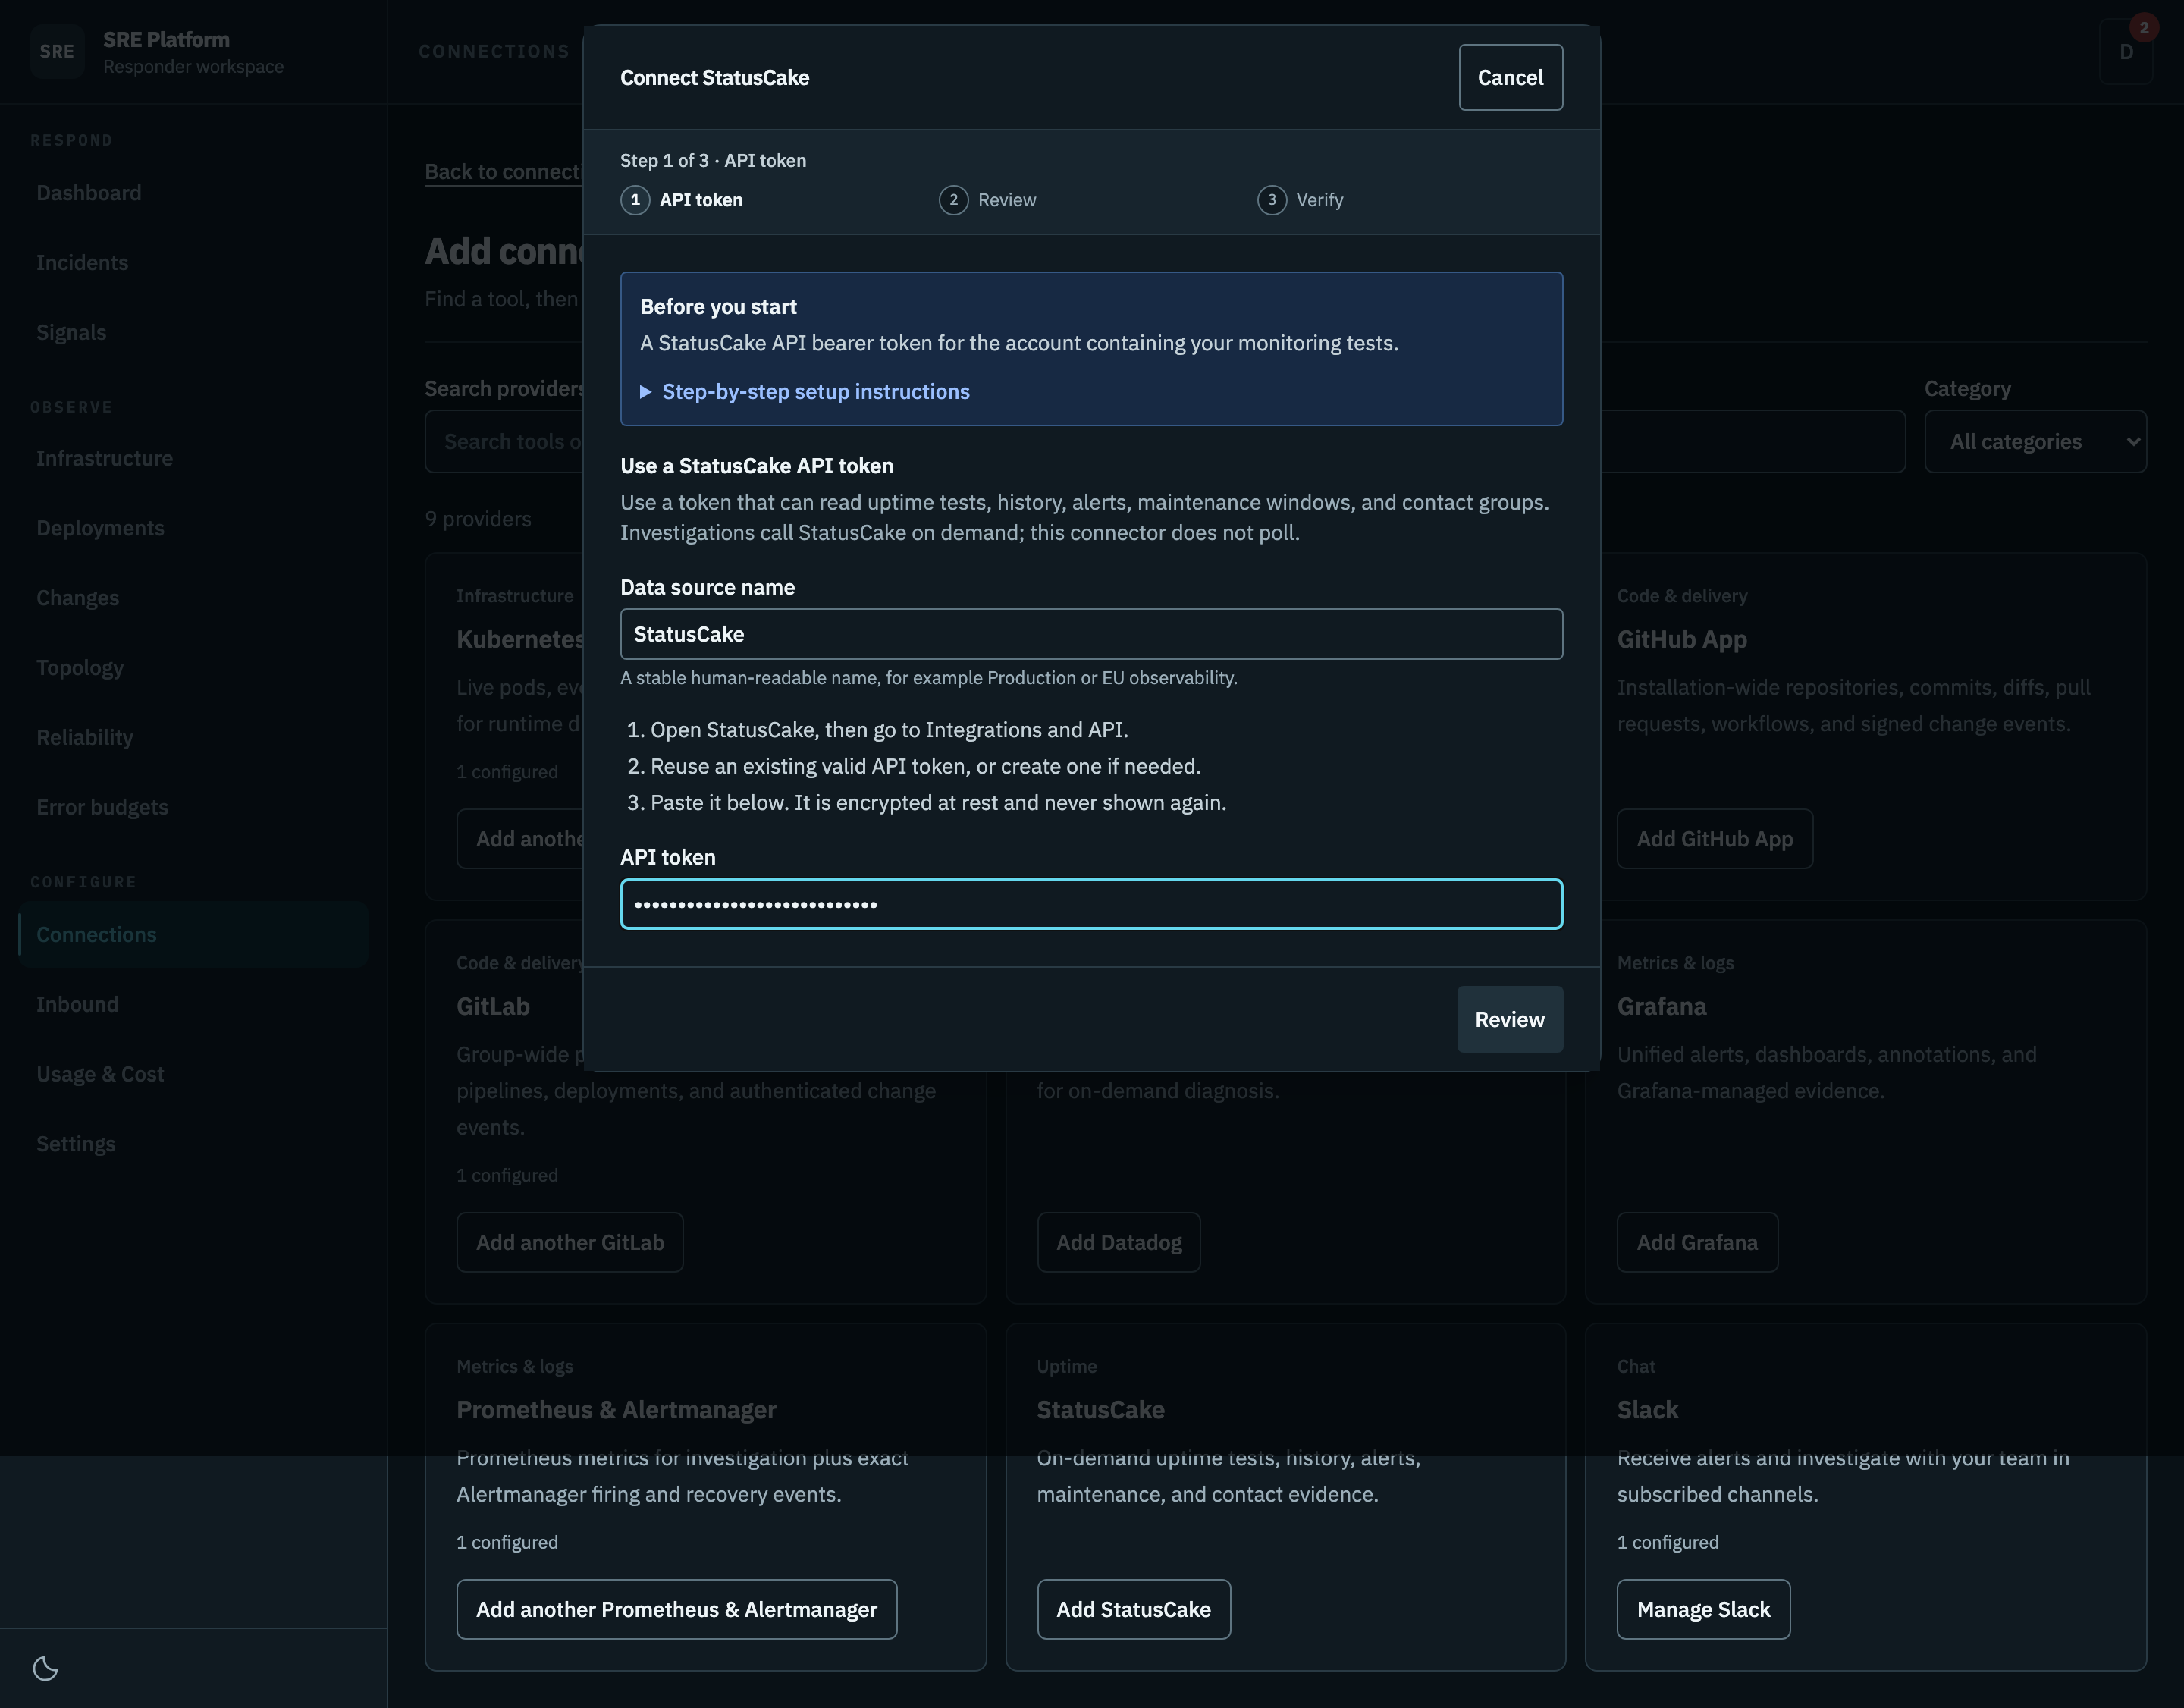Click the Before you start heading
This screenshot has width=2184, height=1708.
tap(718, 307)
